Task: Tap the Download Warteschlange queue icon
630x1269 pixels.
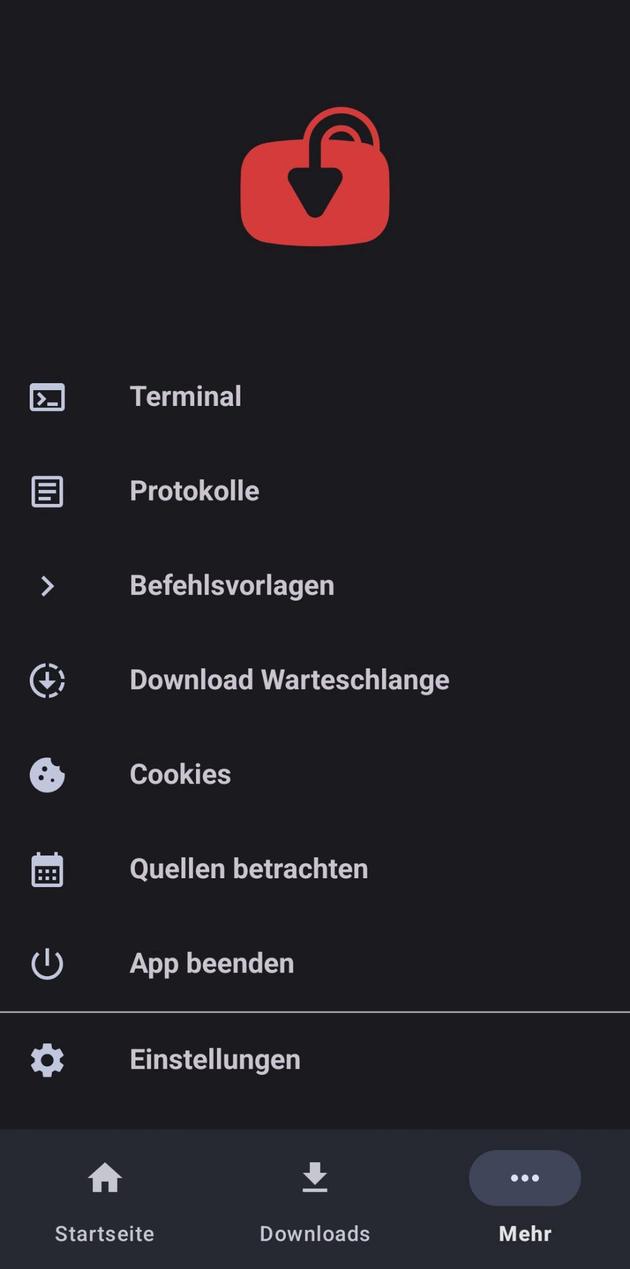Action: point(47,680)
